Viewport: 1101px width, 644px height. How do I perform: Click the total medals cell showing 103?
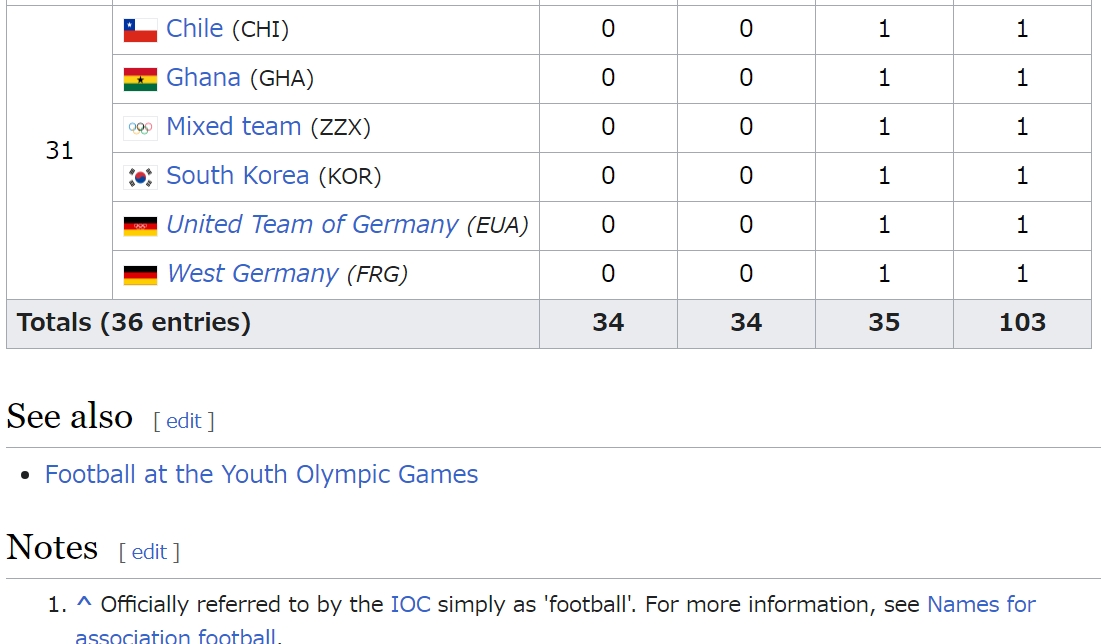point(1022,323)
